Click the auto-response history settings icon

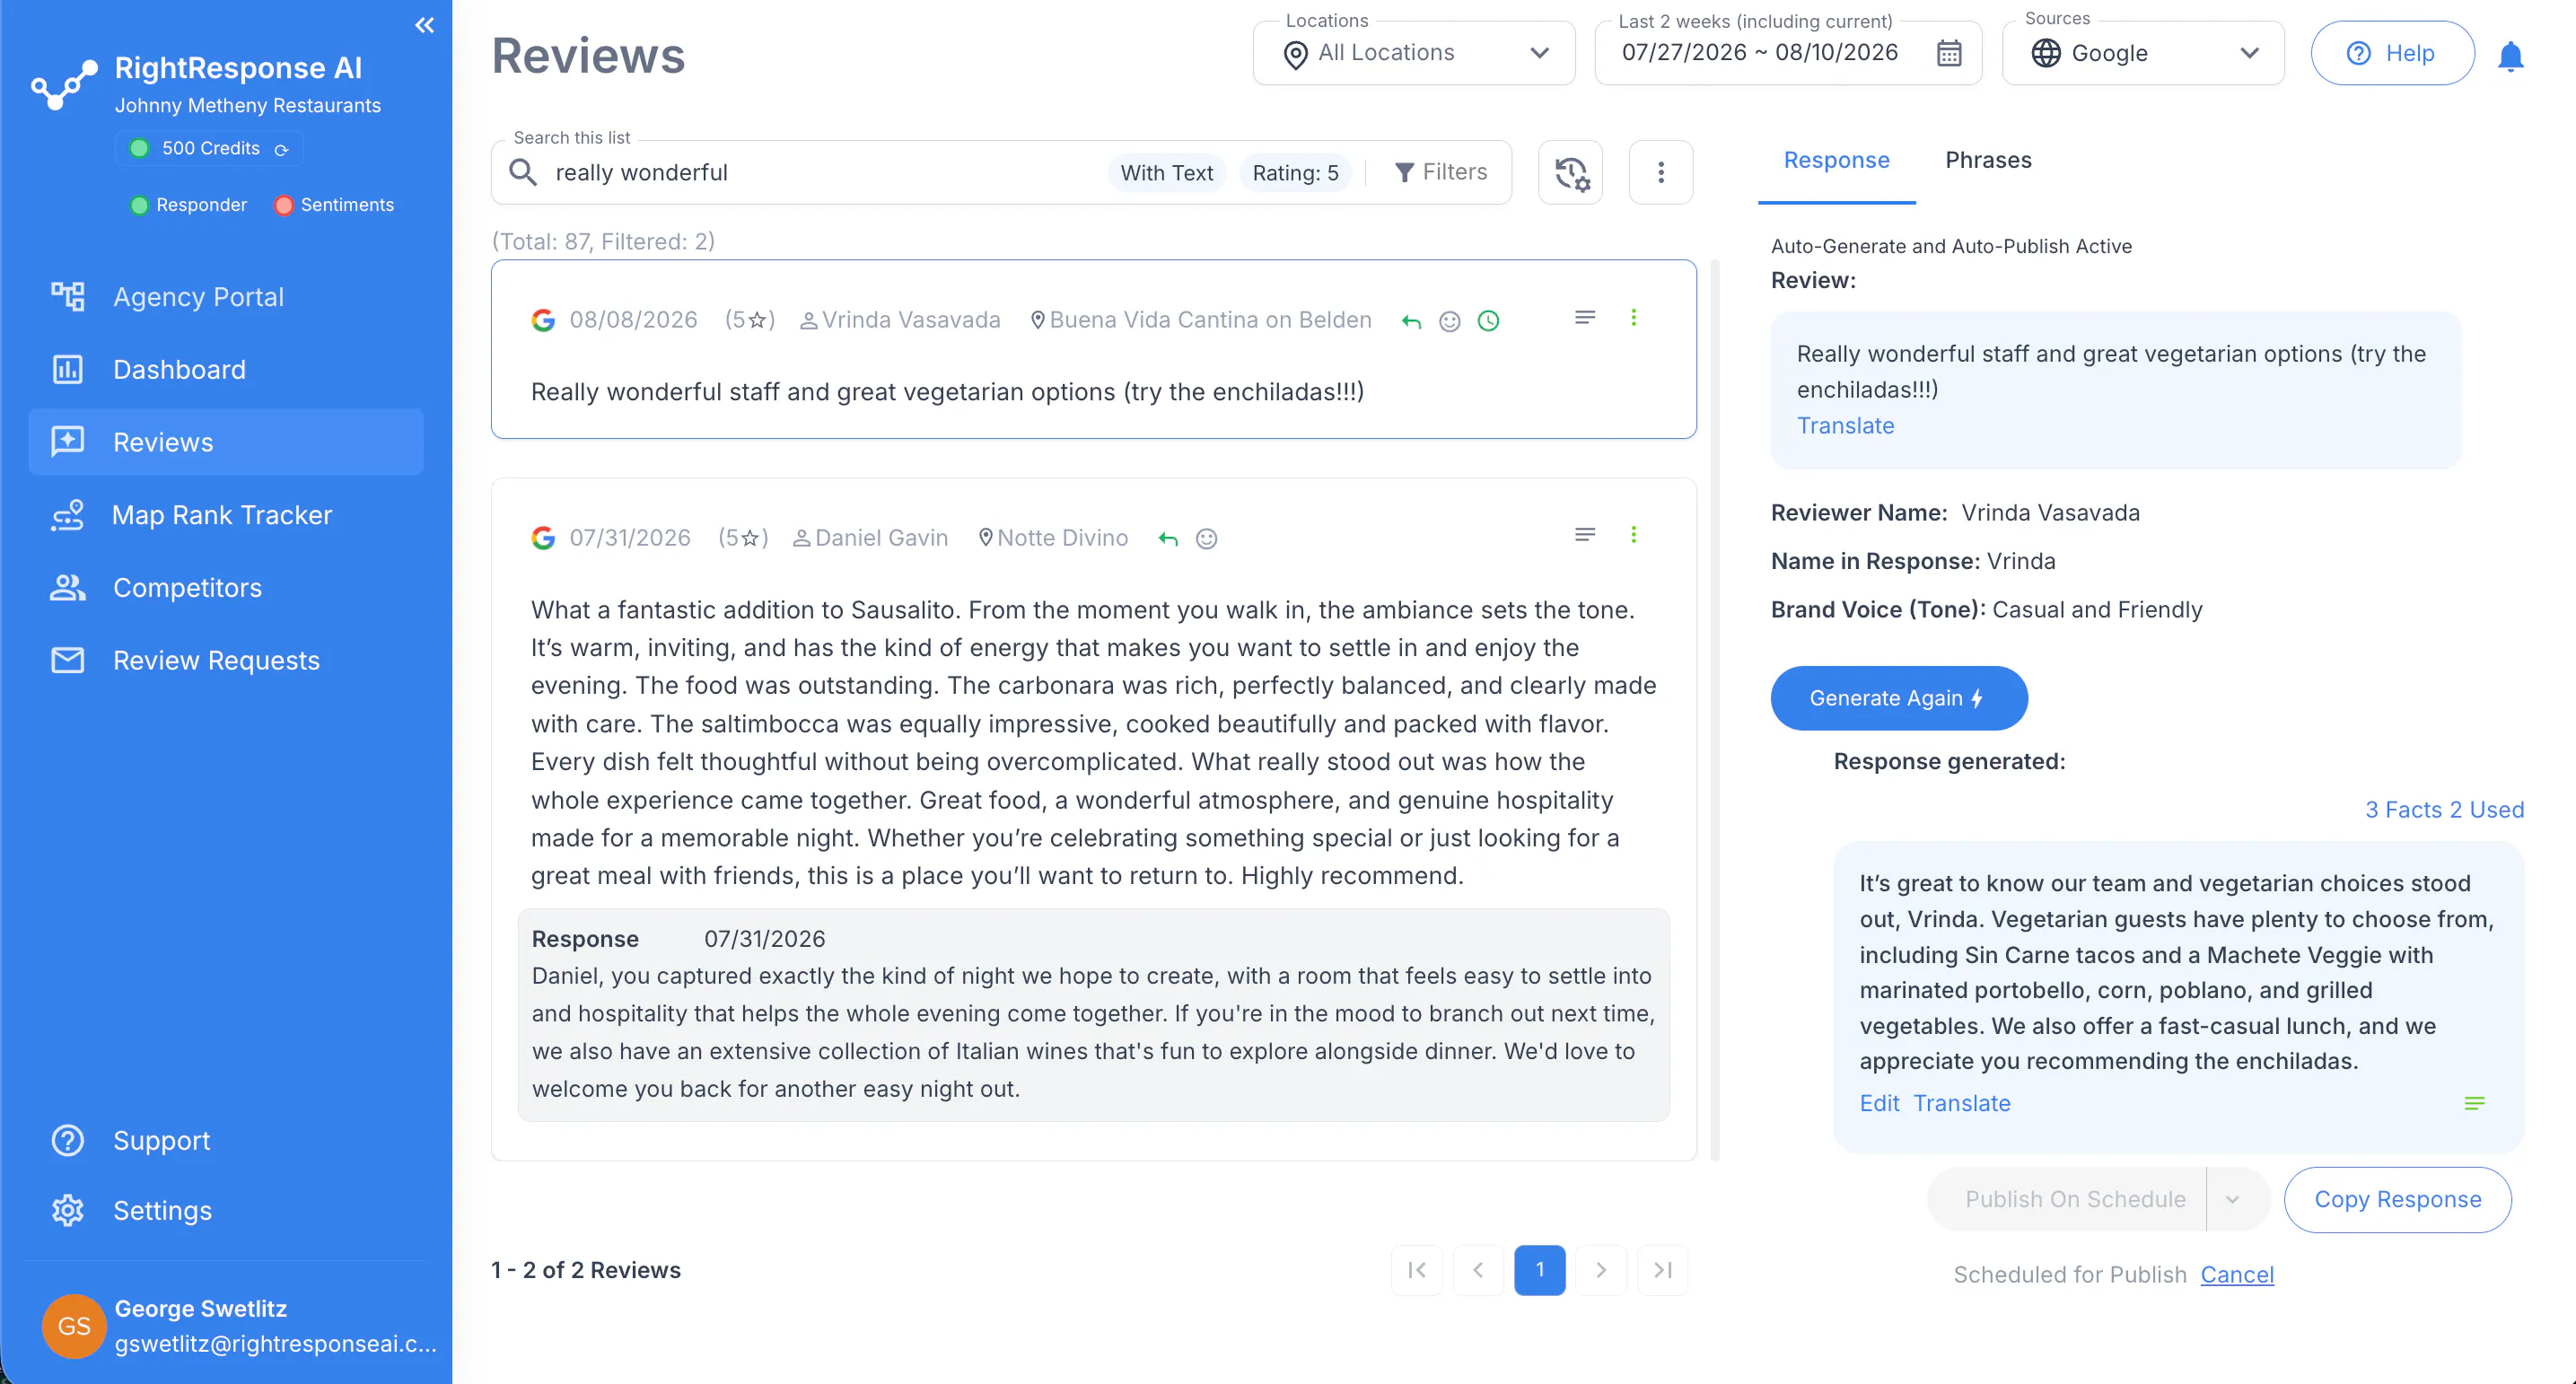click(1570, 173)
